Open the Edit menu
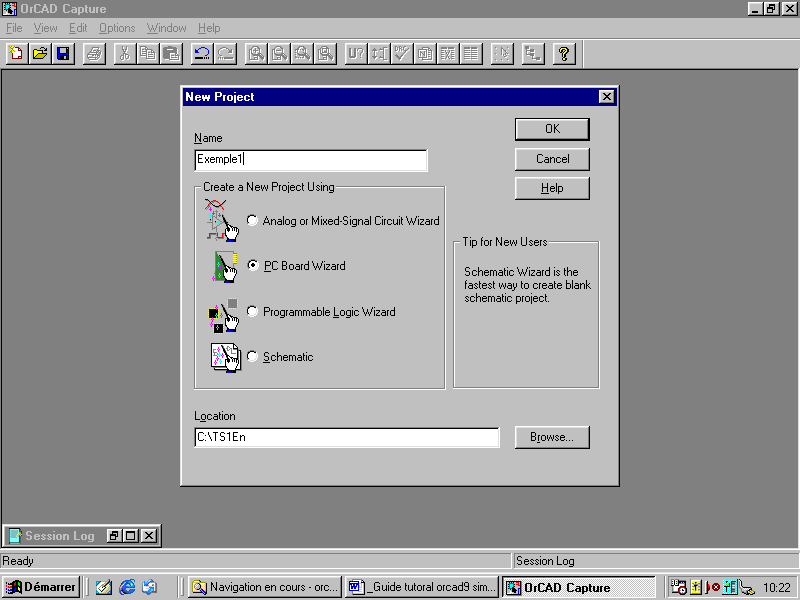The width and height of the screenshot is (800, 600). click(x=78, y=28)
